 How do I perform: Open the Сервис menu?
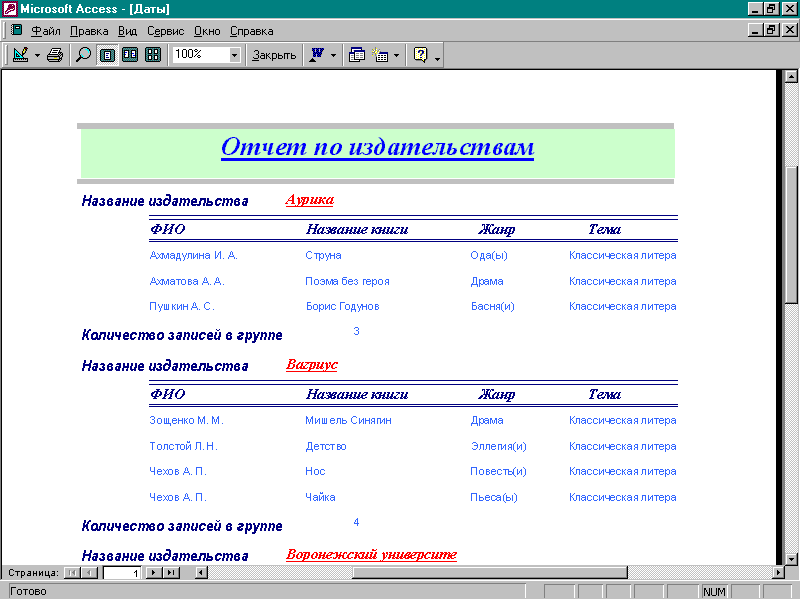click(165, 31)
